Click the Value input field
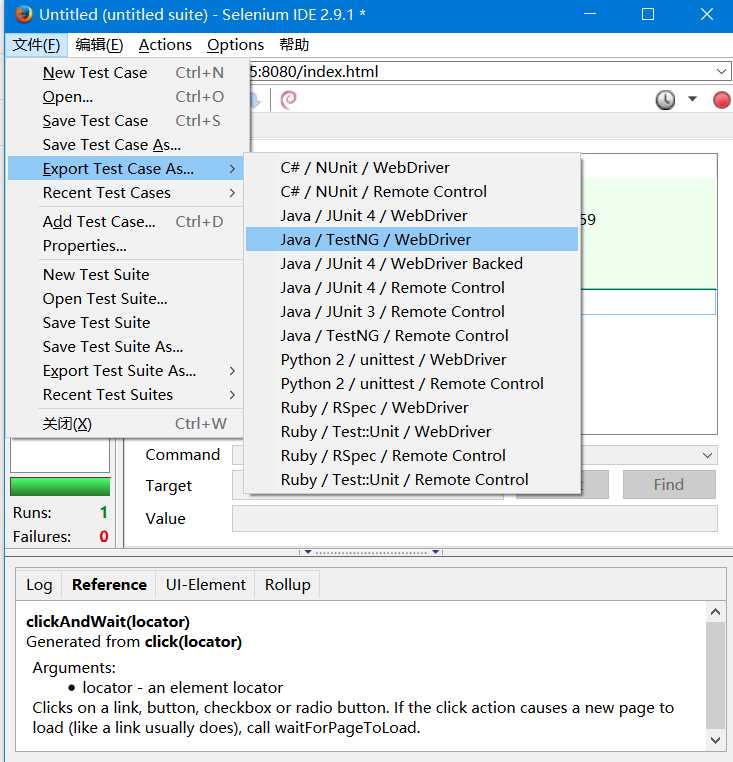733x762 pixels. click(x=474, y=519)
